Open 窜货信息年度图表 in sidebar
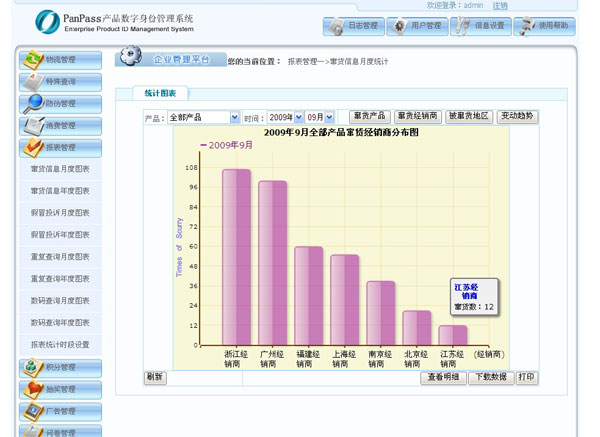The height and width of the screenshot is (437, 600). (x=60, y=191)
